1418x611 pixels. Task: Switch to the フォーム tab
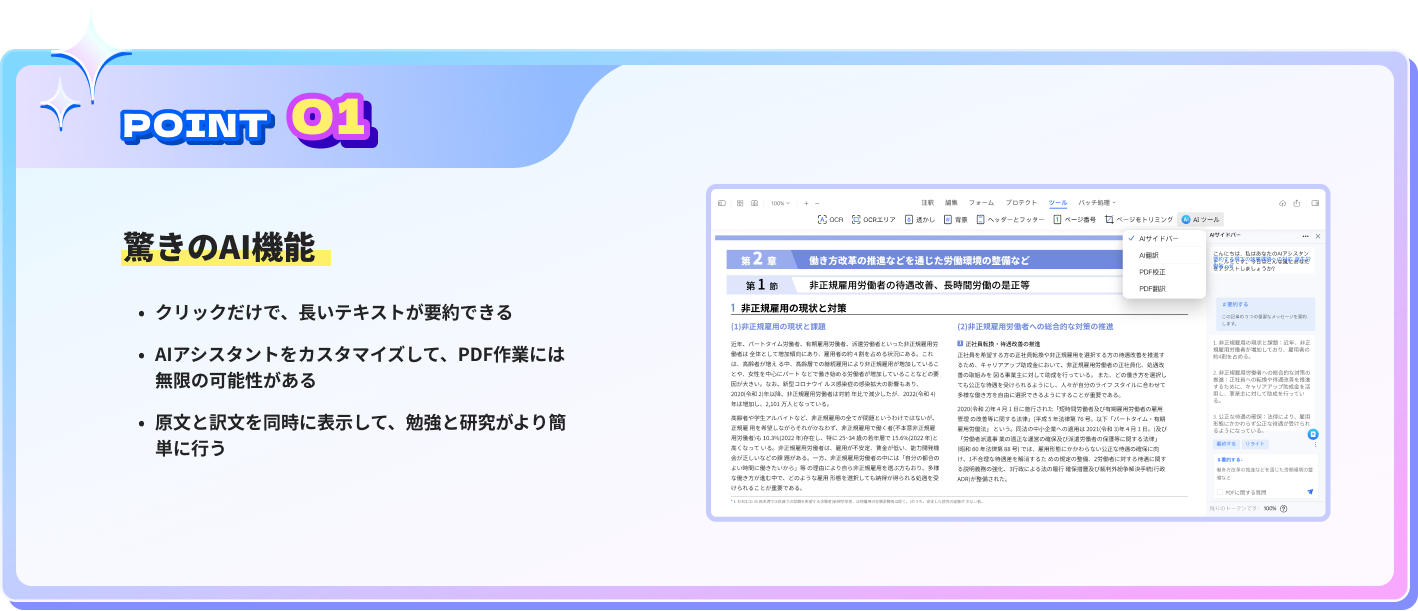981,203
